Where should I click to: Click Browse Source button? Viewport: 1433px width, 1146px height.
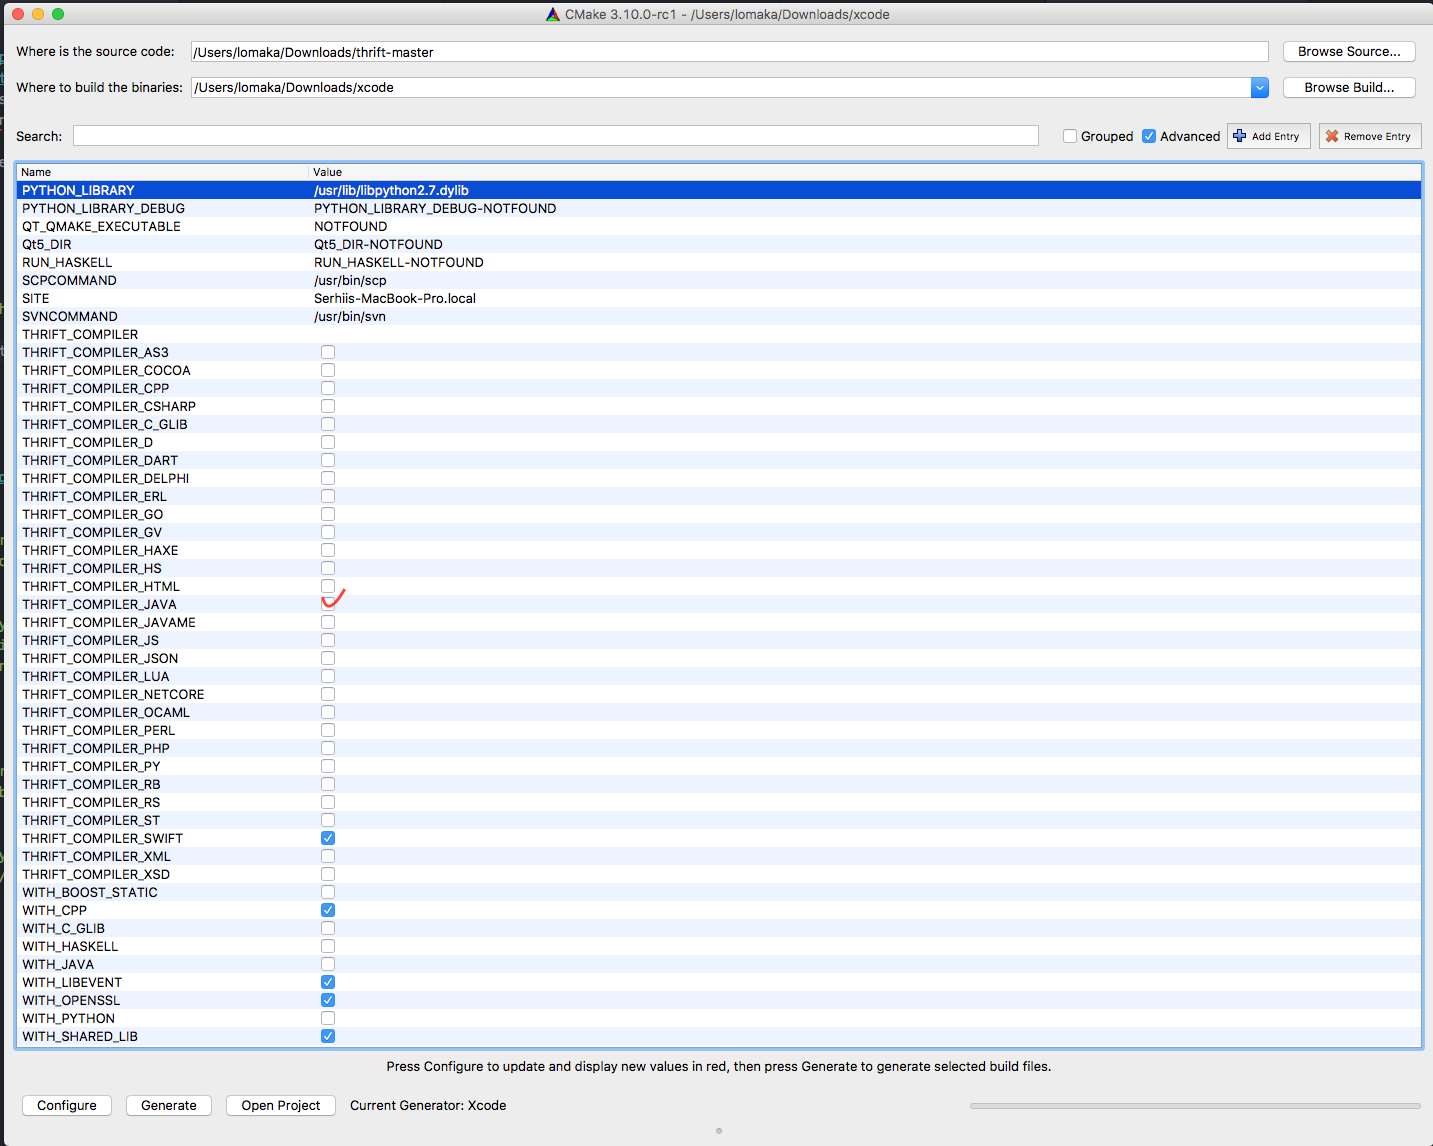tap(1349, 51)
